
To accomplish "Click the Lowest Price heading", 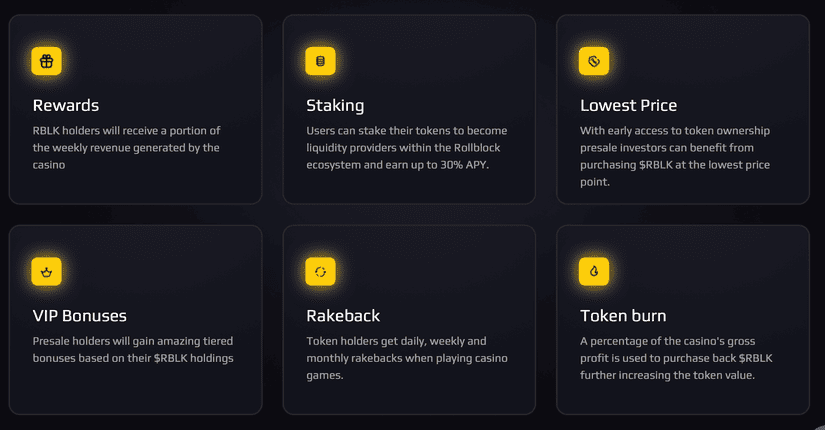I will [628, 105].
